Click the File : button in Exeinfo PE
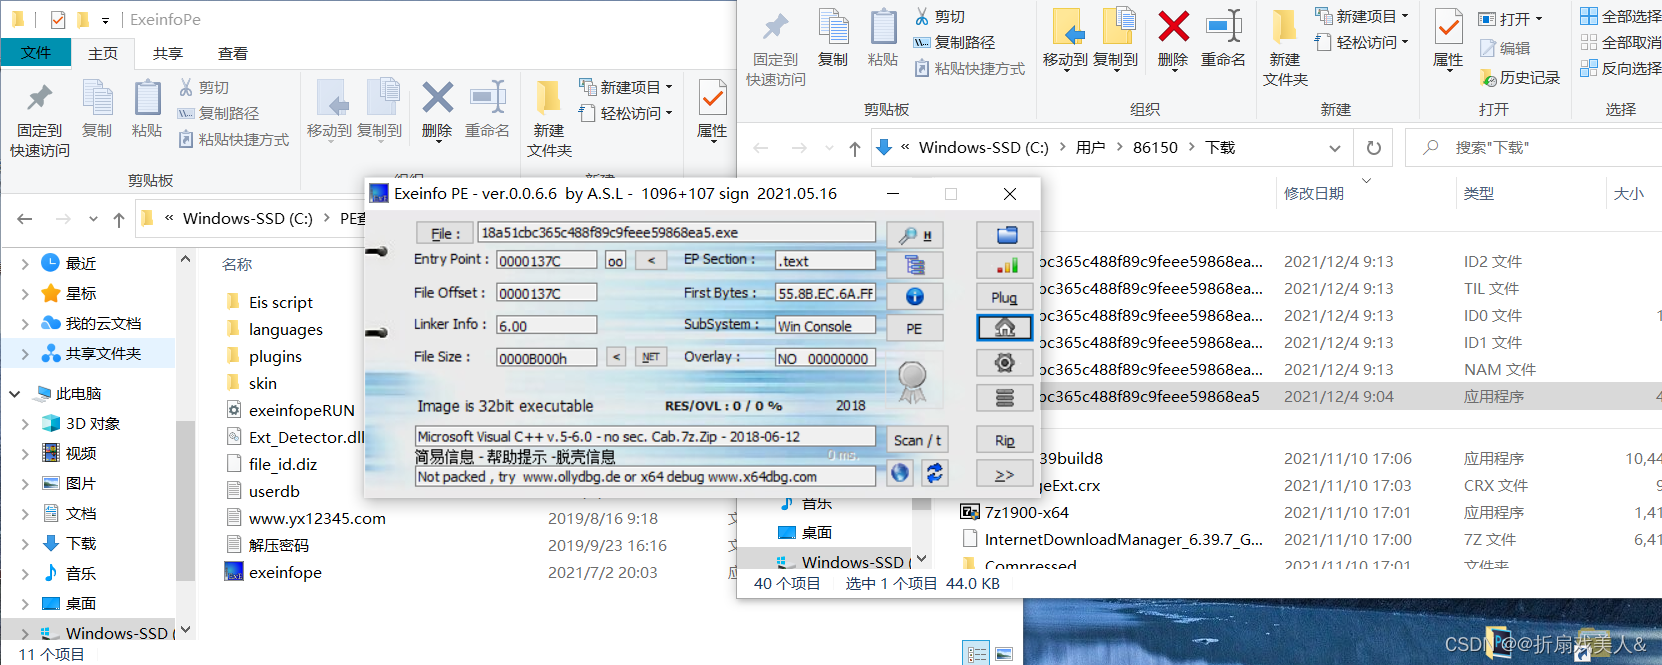 tap(445, 233)
